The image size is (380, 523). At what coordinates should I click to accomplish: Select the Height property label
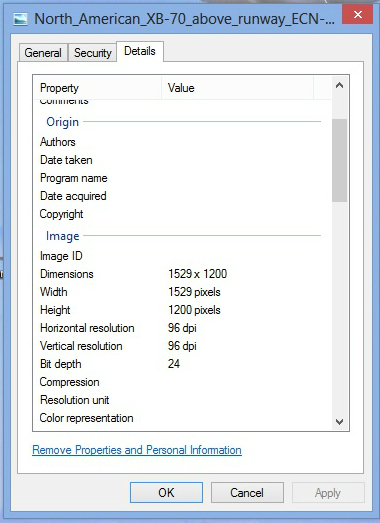pos(55,310)
